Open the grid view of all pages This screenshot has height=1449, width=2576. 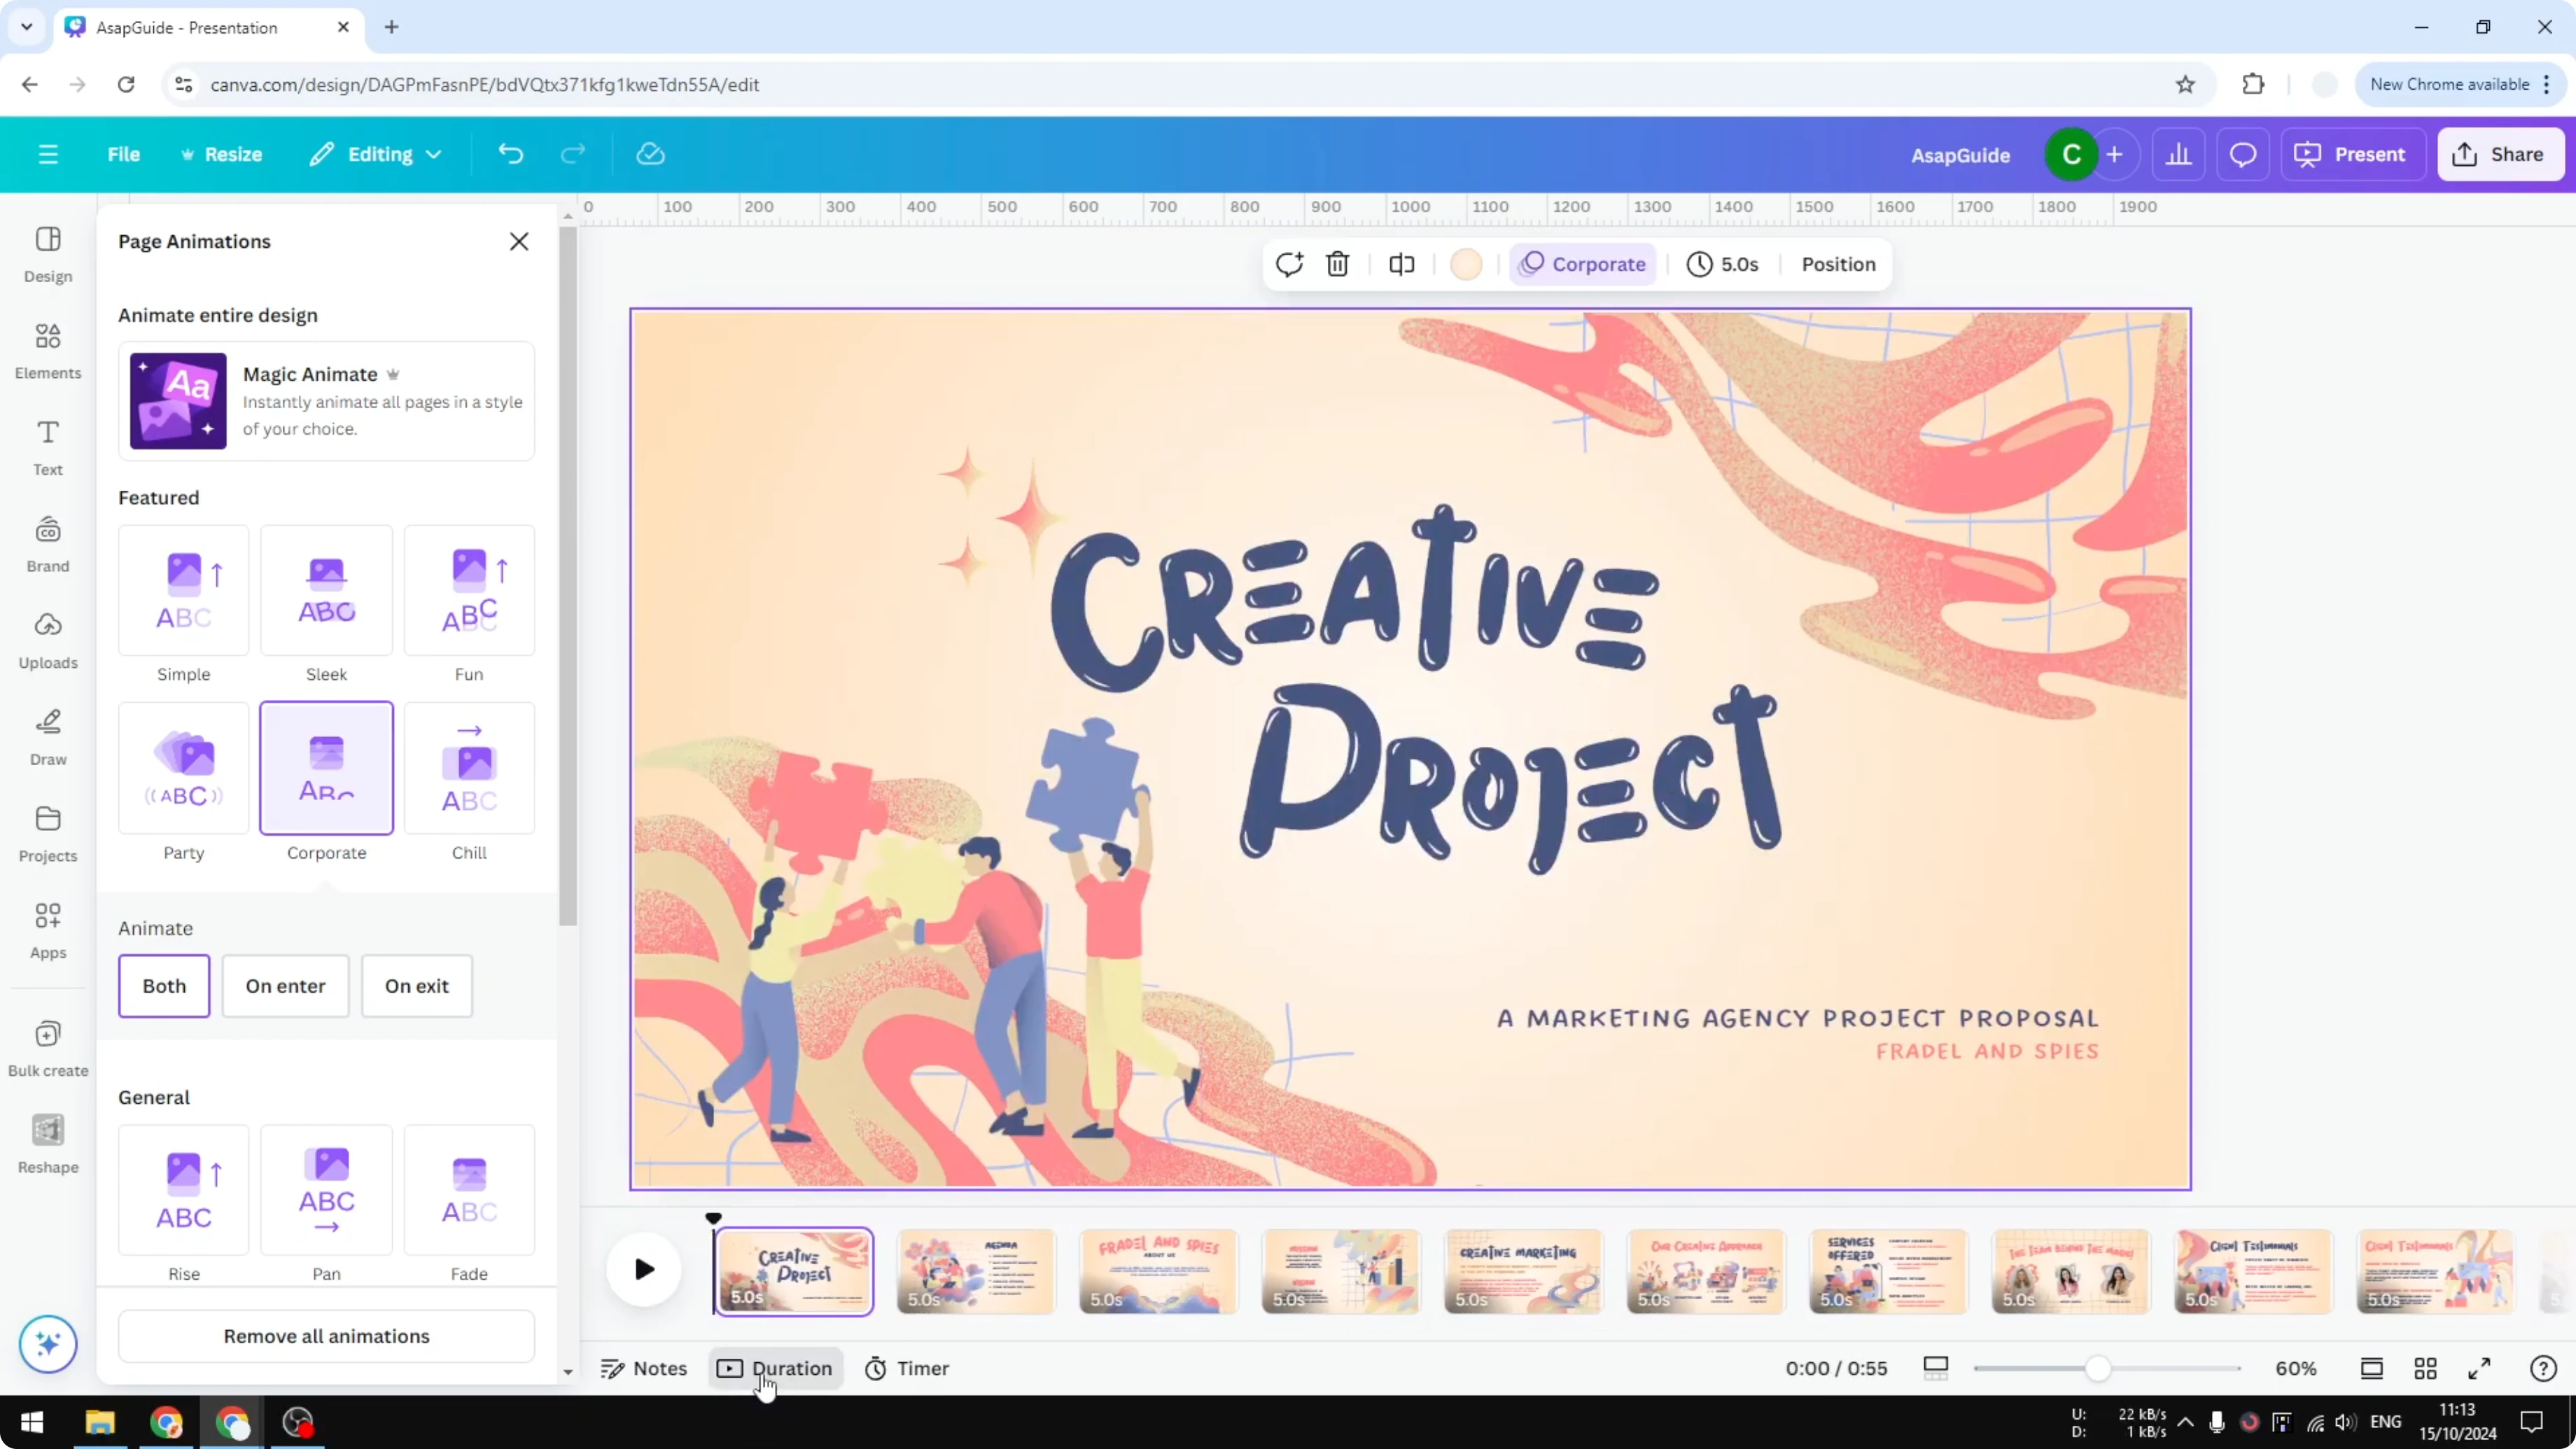click(2426, 1368)
